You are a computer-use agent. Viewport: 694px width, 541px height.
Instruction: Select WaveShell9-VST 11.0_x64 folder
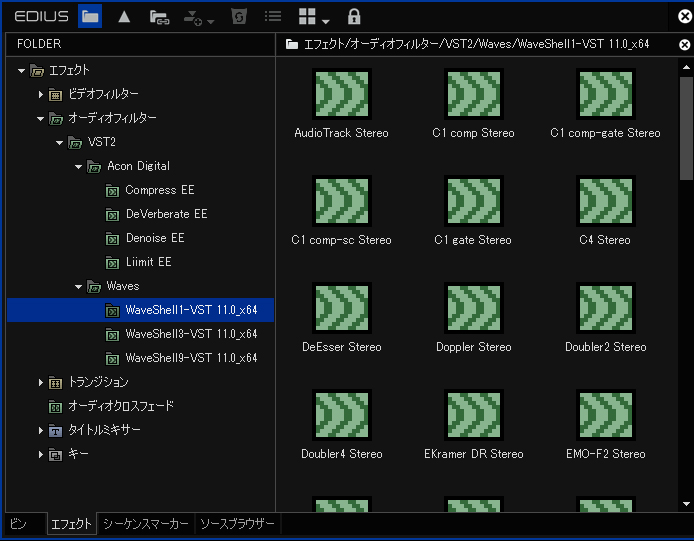coord(181,358)
